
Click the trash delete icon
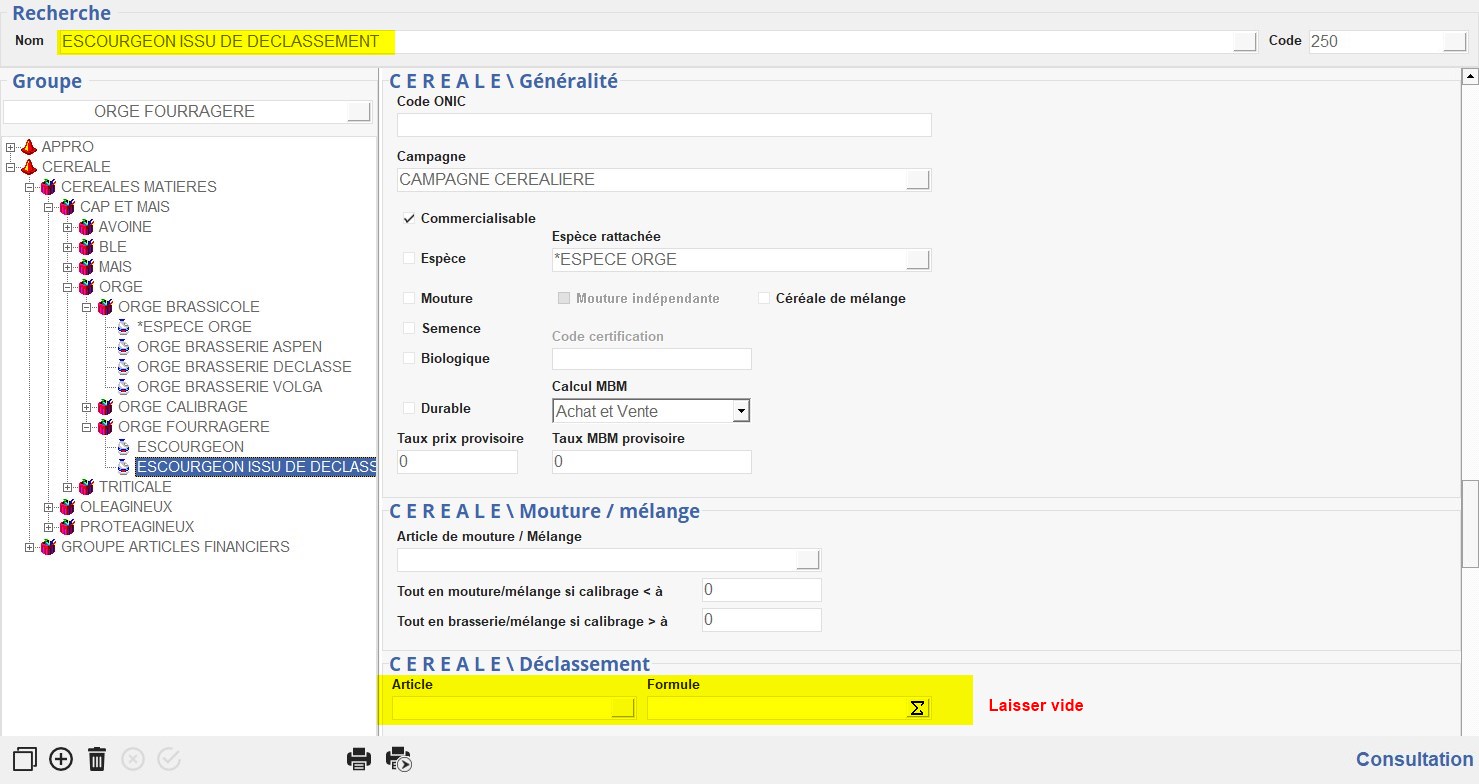[97, 759]
